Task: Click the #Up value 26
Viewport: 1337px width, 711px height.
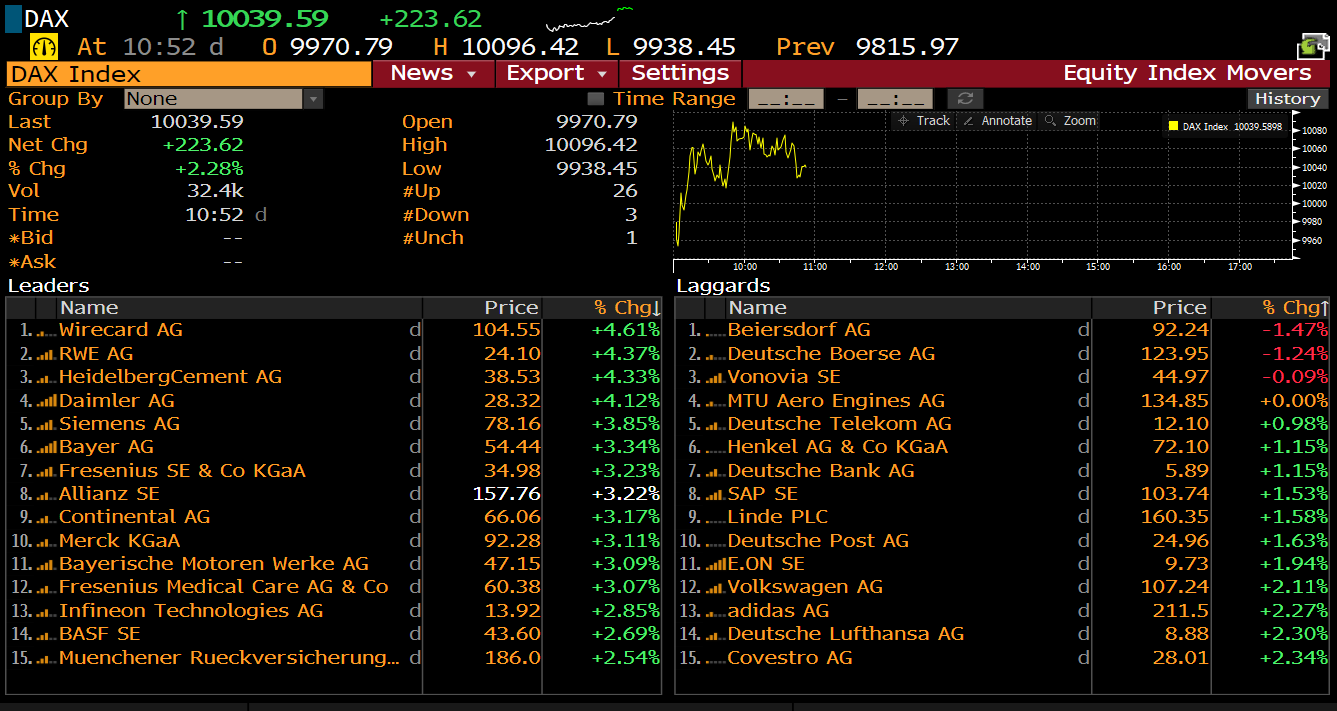Action: [x=625, y=191]
